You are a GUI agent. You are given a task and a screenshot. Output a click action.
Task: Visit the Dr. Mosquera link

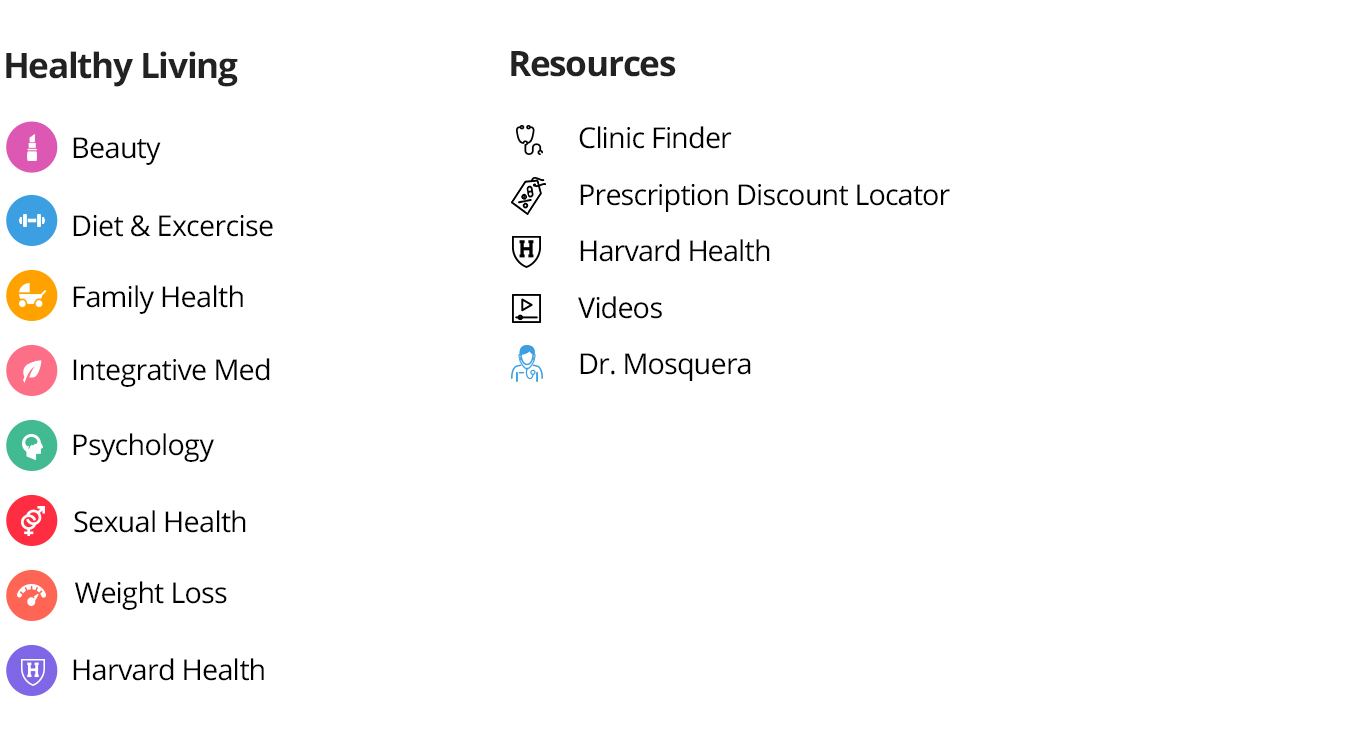[x=664, y=364]
